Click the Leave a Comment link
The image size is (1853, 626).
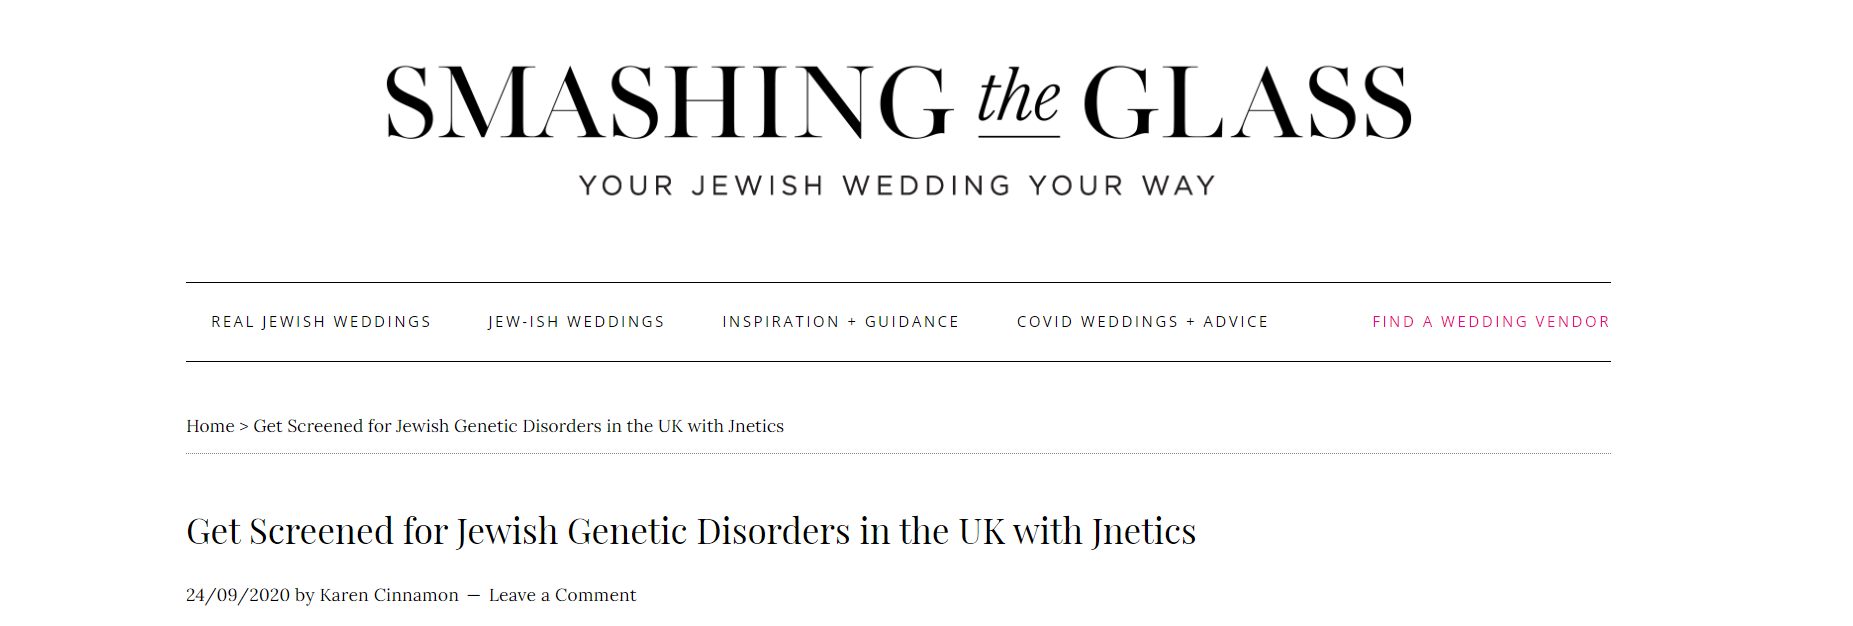562,595
